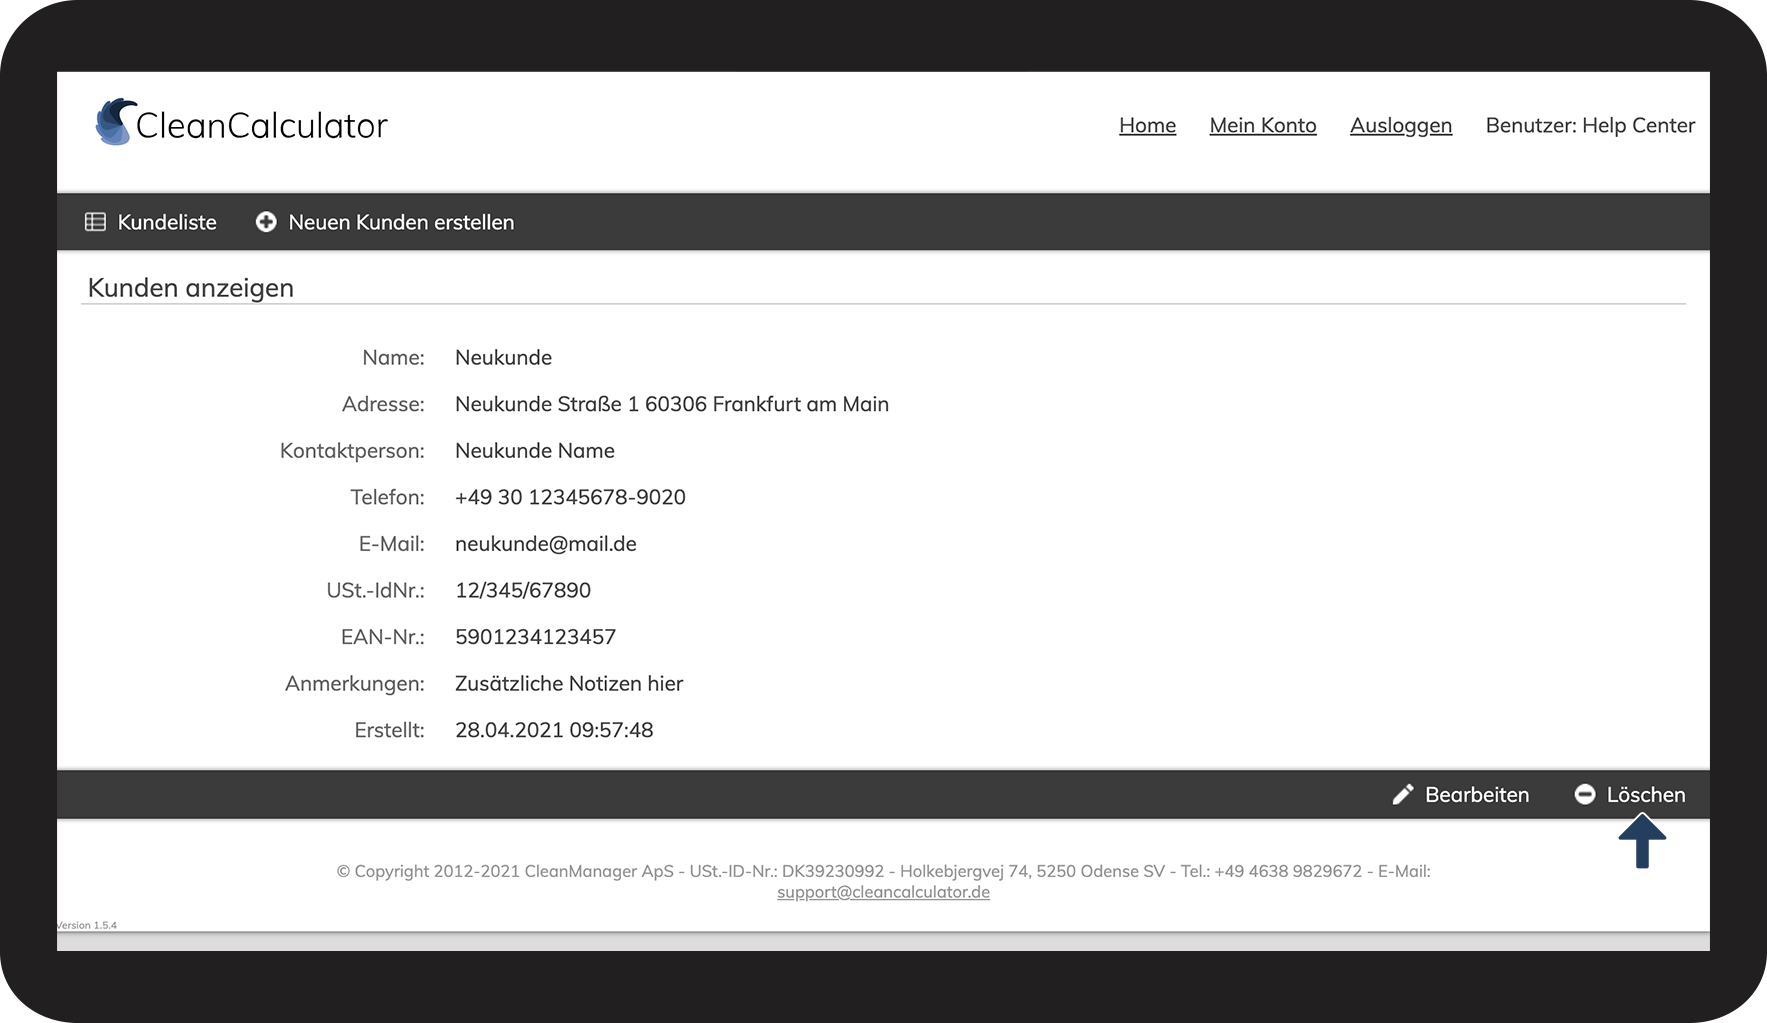This screenshot has width=1767, height=1023.
Task: Select the phone number '+49 30 12345678-9020'
Action: (570, 497)
